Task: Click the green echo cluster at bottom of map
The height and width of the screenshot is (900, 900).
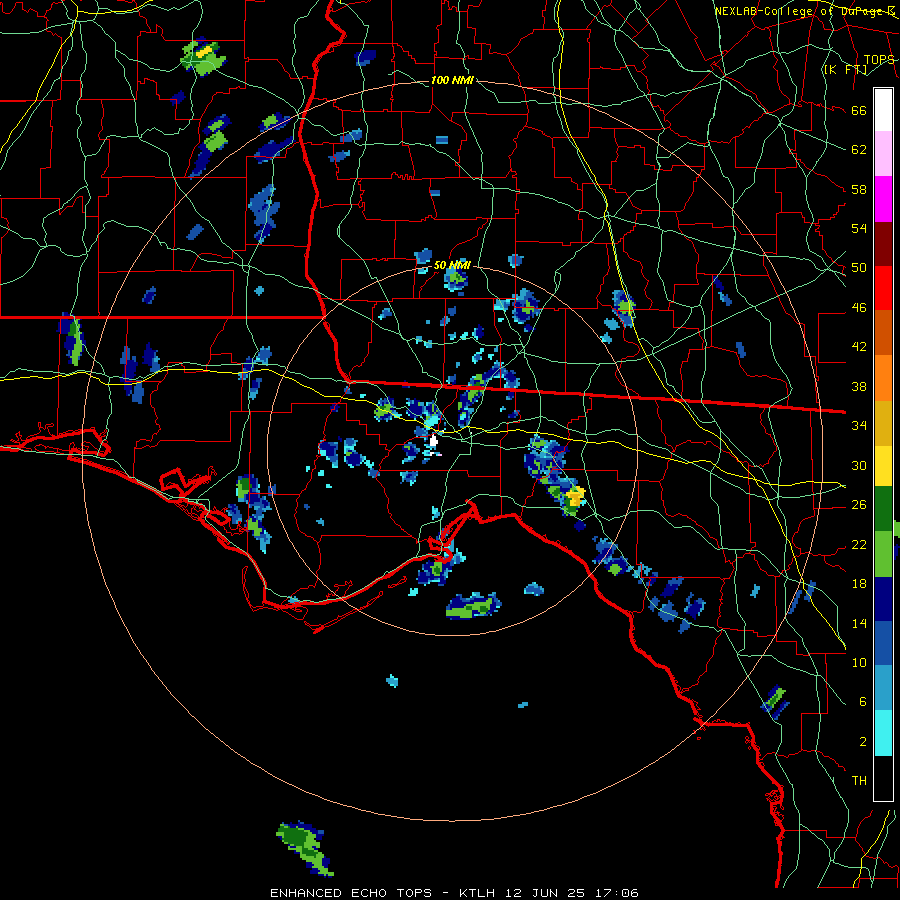Action: click(304, 848)
